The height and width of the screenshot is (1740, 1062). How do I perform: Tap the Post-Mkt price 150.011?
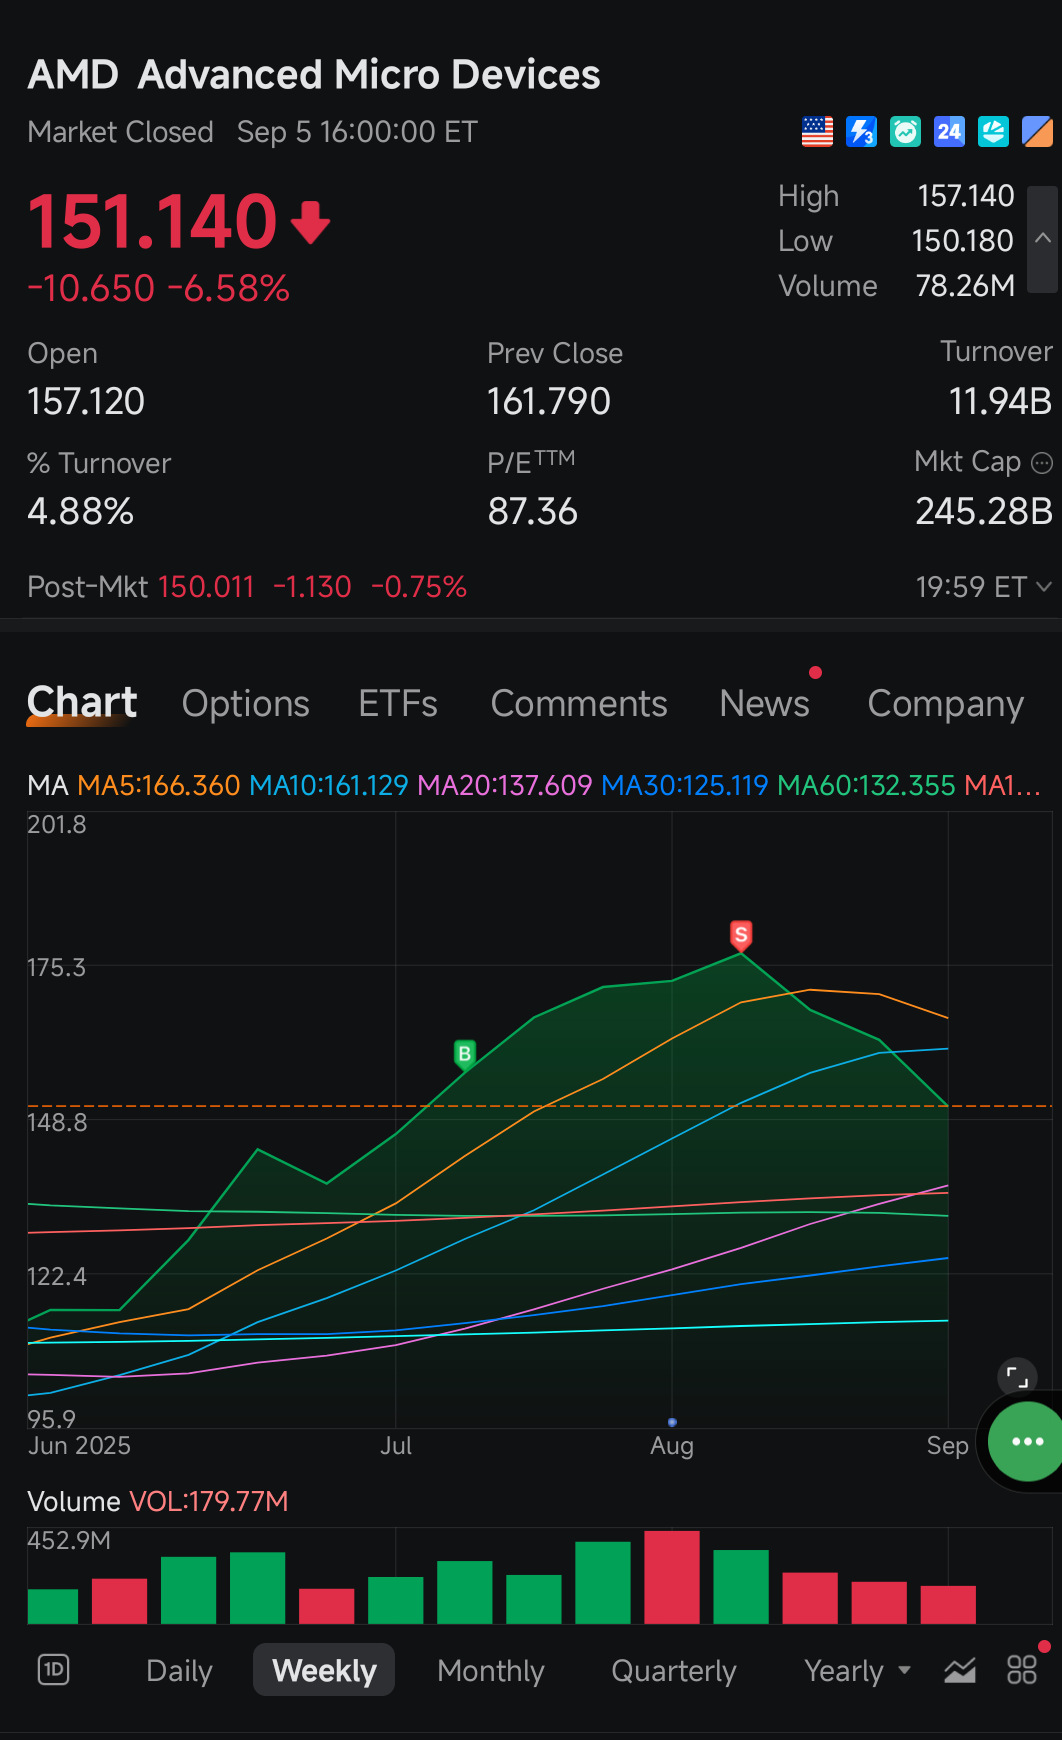206,587
